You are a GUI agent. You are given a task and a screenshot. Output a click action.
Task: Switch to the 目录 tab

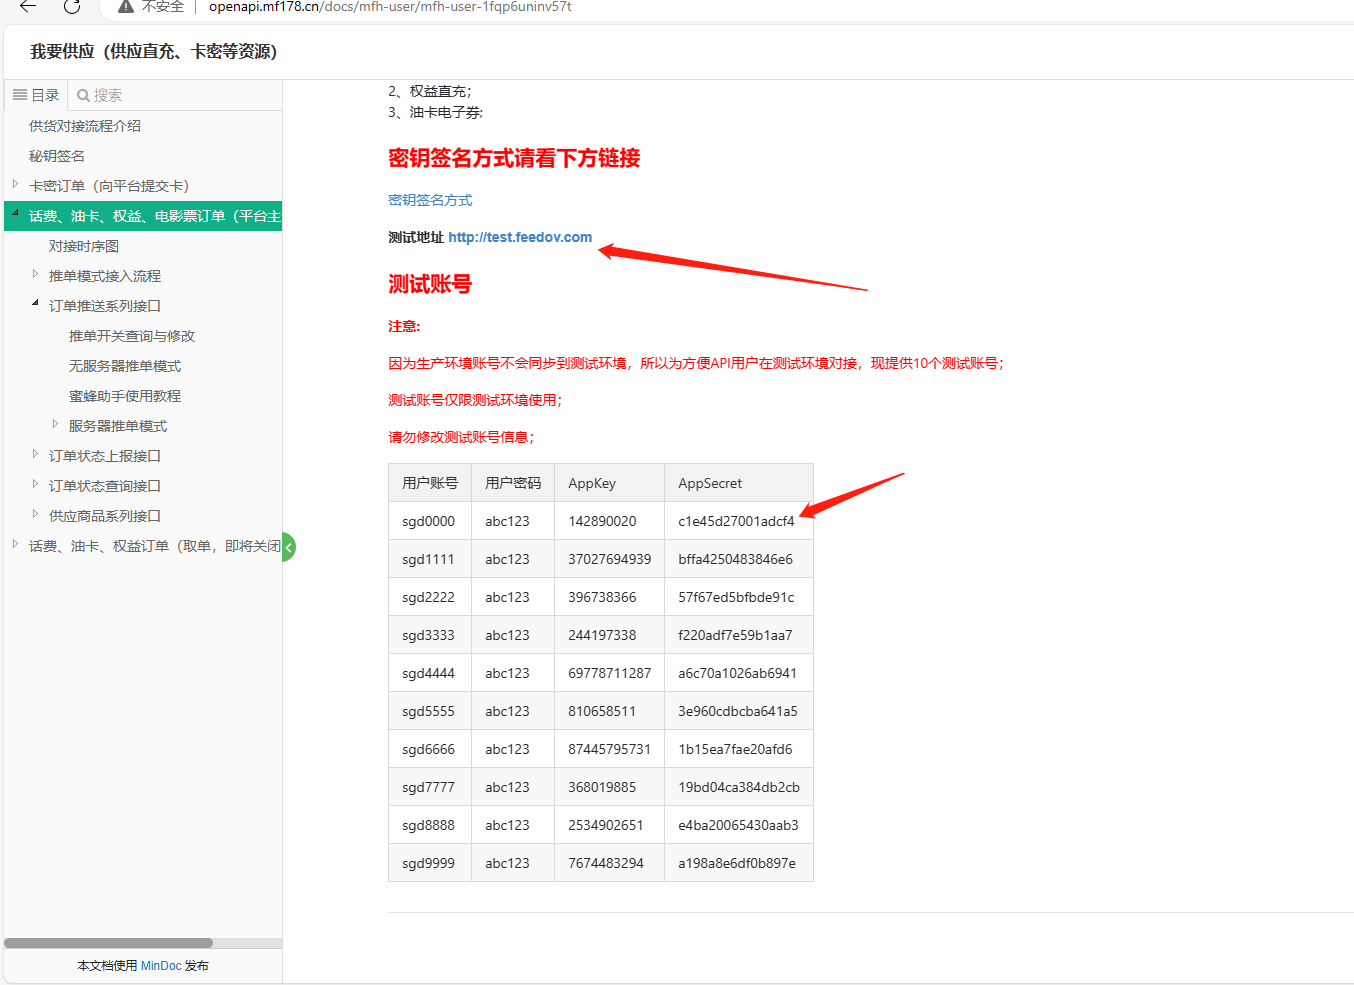click(36, 95)
